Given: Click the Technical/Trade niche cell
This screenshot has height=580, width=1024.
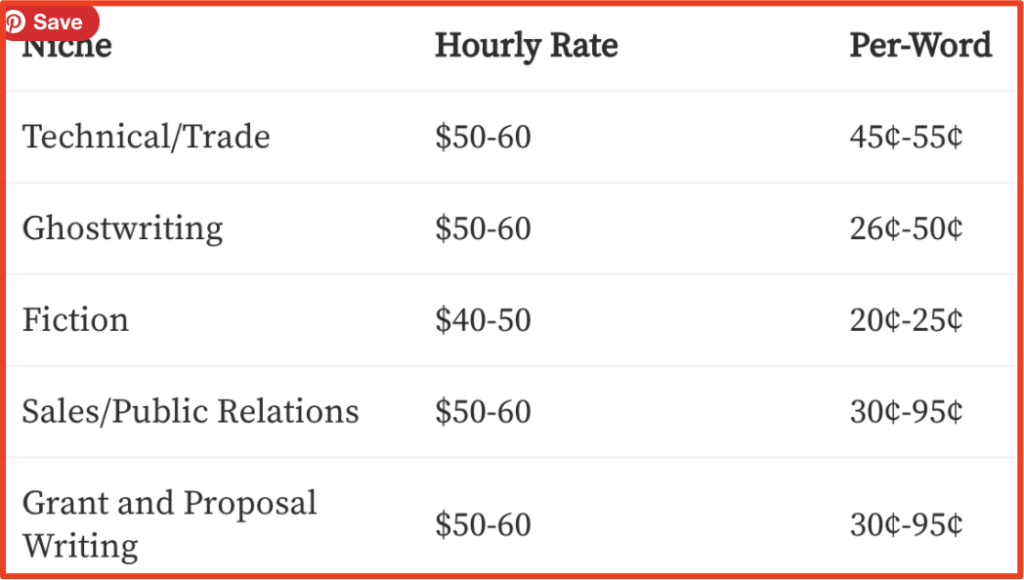Looking at the screenshot, I should tap(146, 137).
